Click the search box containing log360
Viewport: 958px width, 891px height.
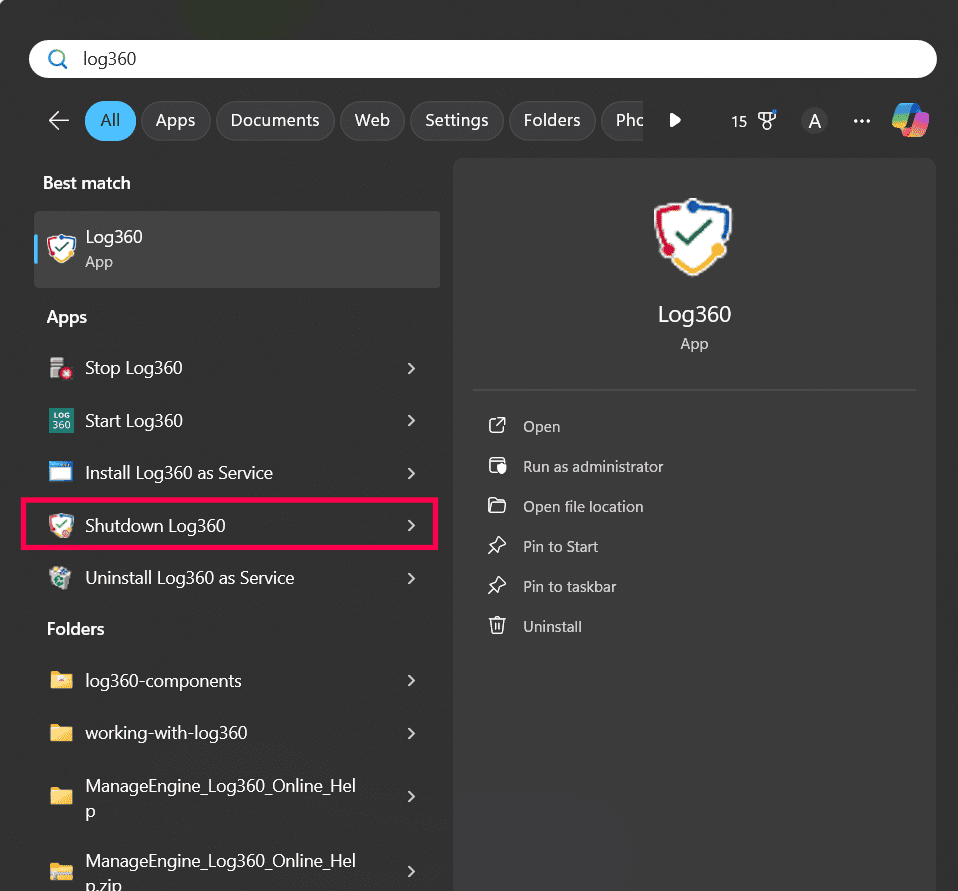(x=483, y=59)
